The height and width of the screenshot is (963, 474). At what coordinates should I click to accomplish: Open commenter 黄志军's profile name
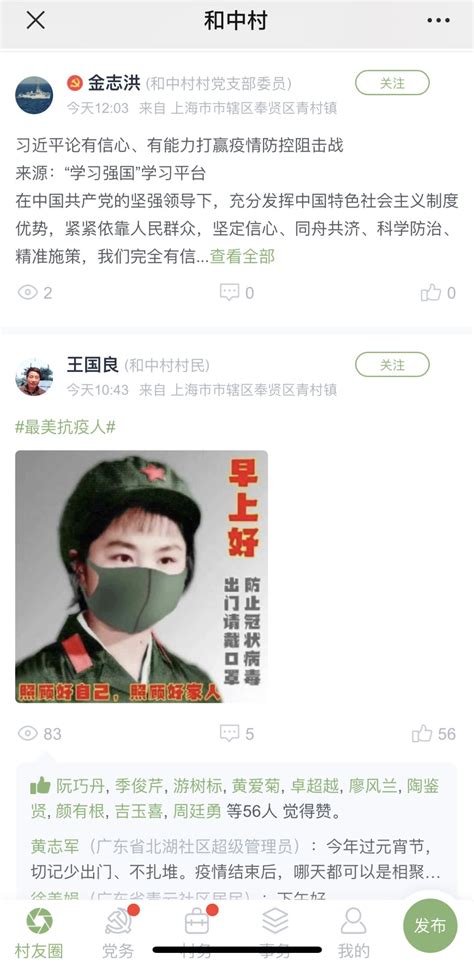(55, 846)
